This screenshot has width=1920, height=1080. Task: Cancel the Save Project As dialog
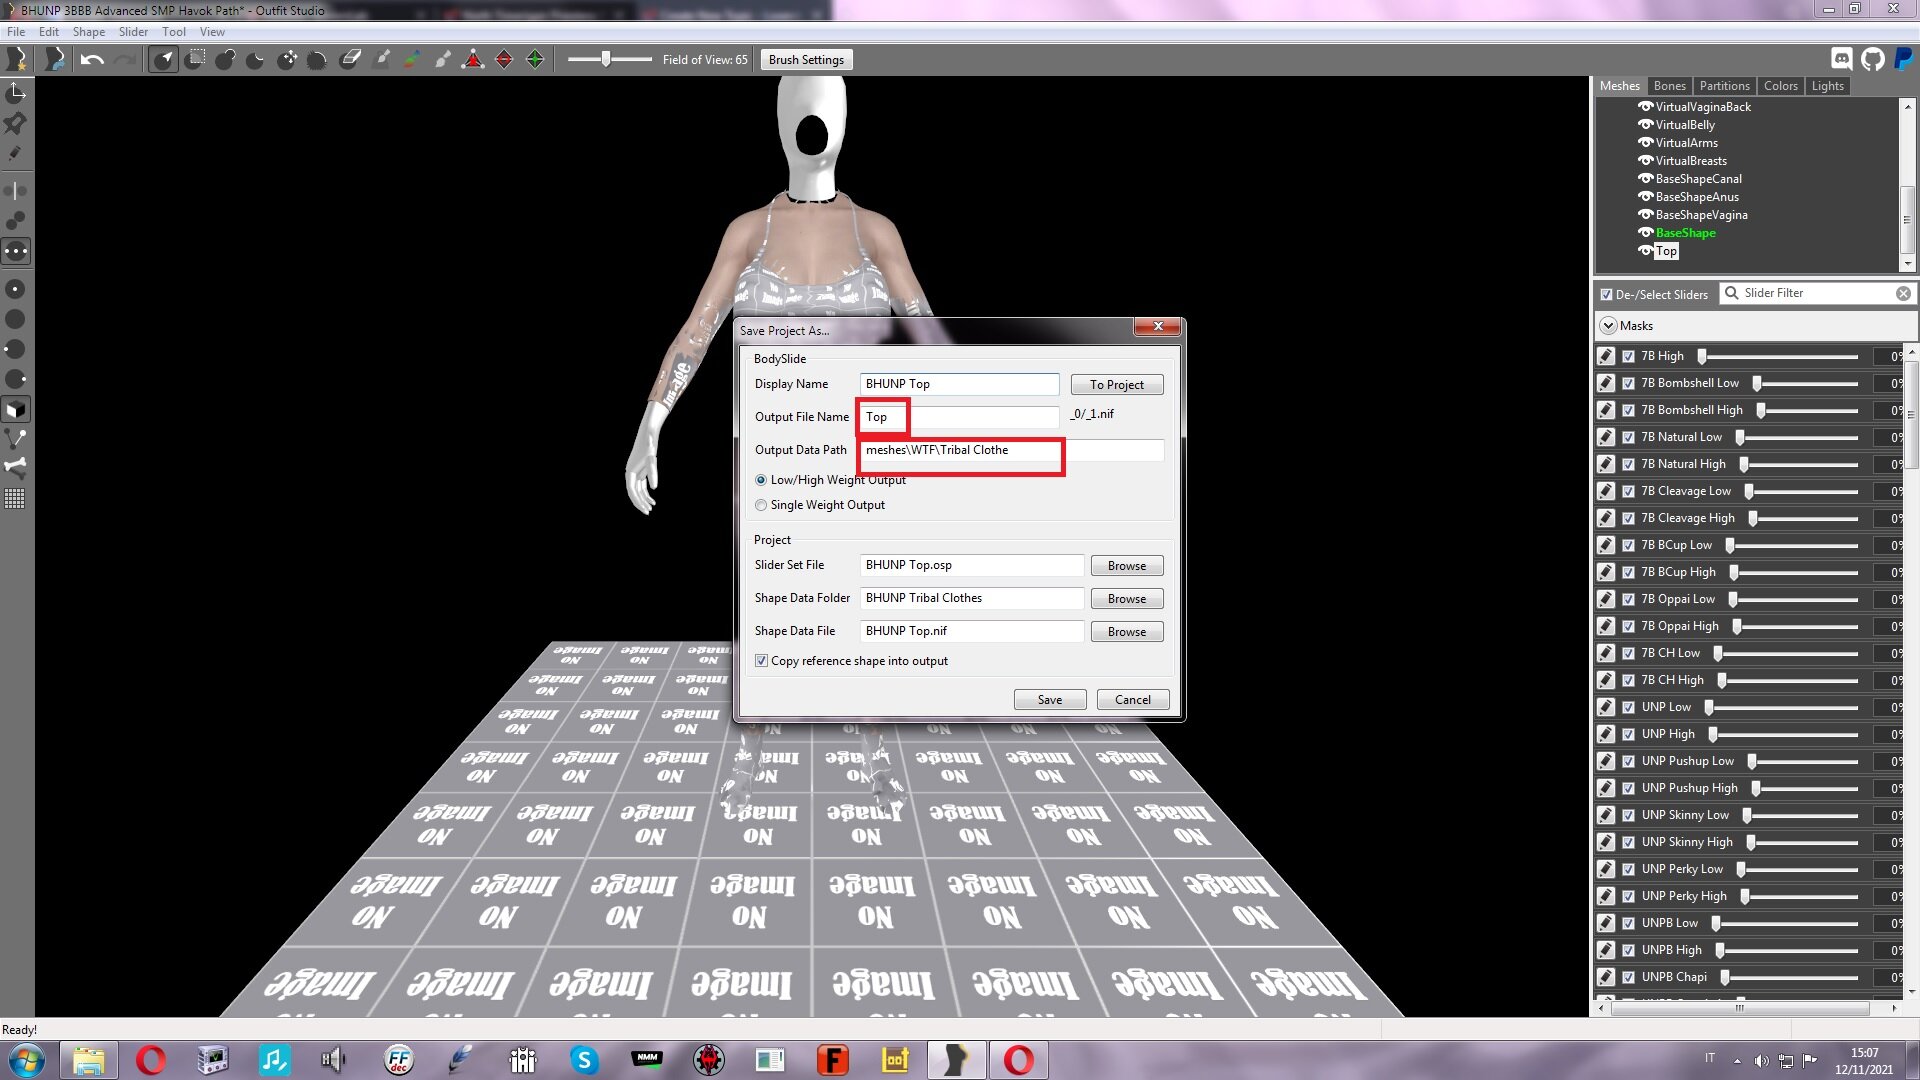[x=1133, y=700]
